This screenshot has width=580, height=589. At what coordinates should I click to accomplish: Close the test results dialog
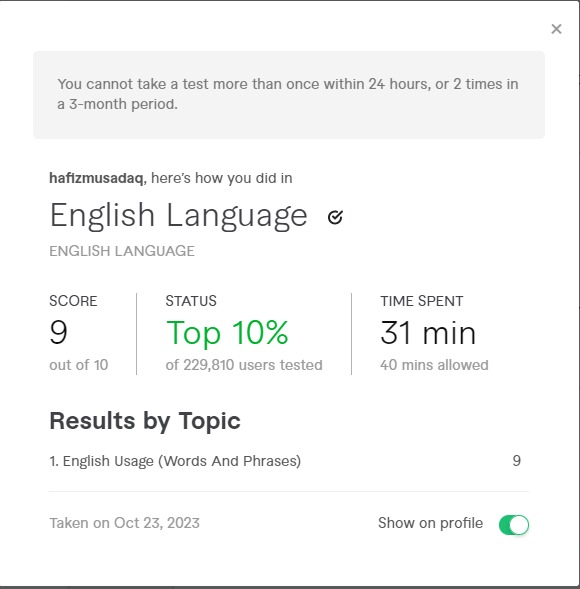point(556,29)
